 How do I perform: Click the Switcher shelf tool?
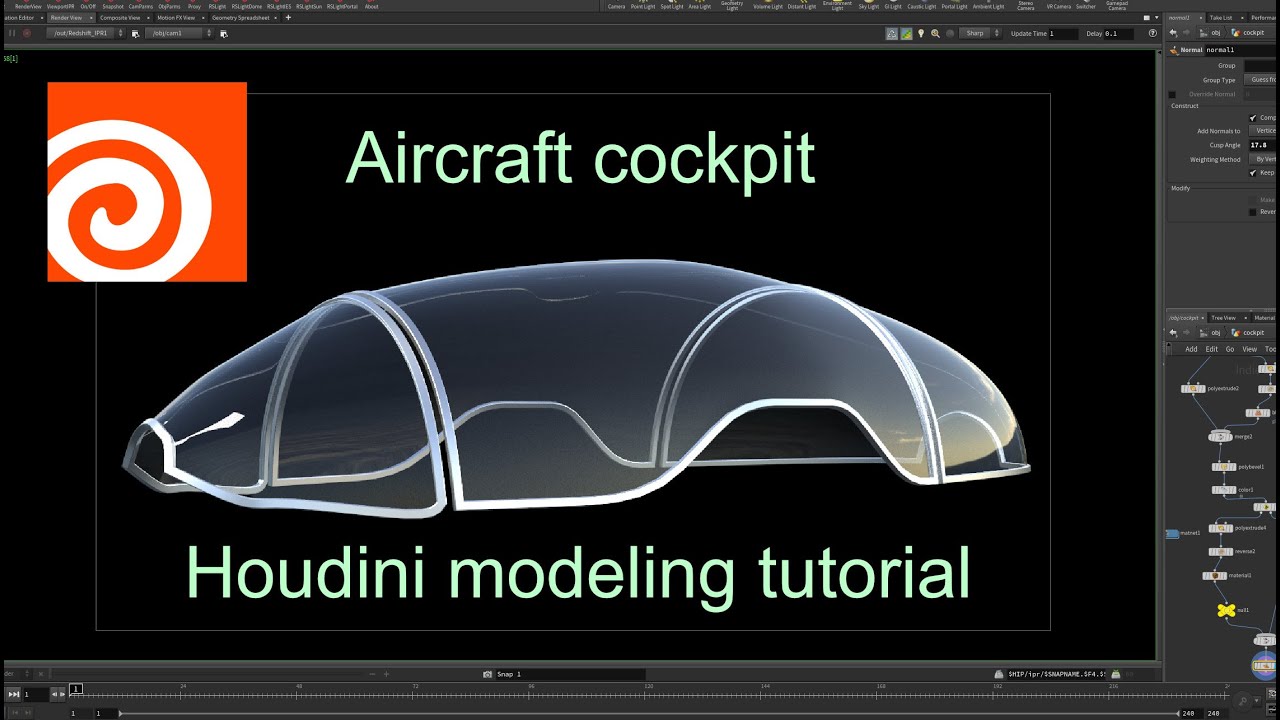[1086, 7]
